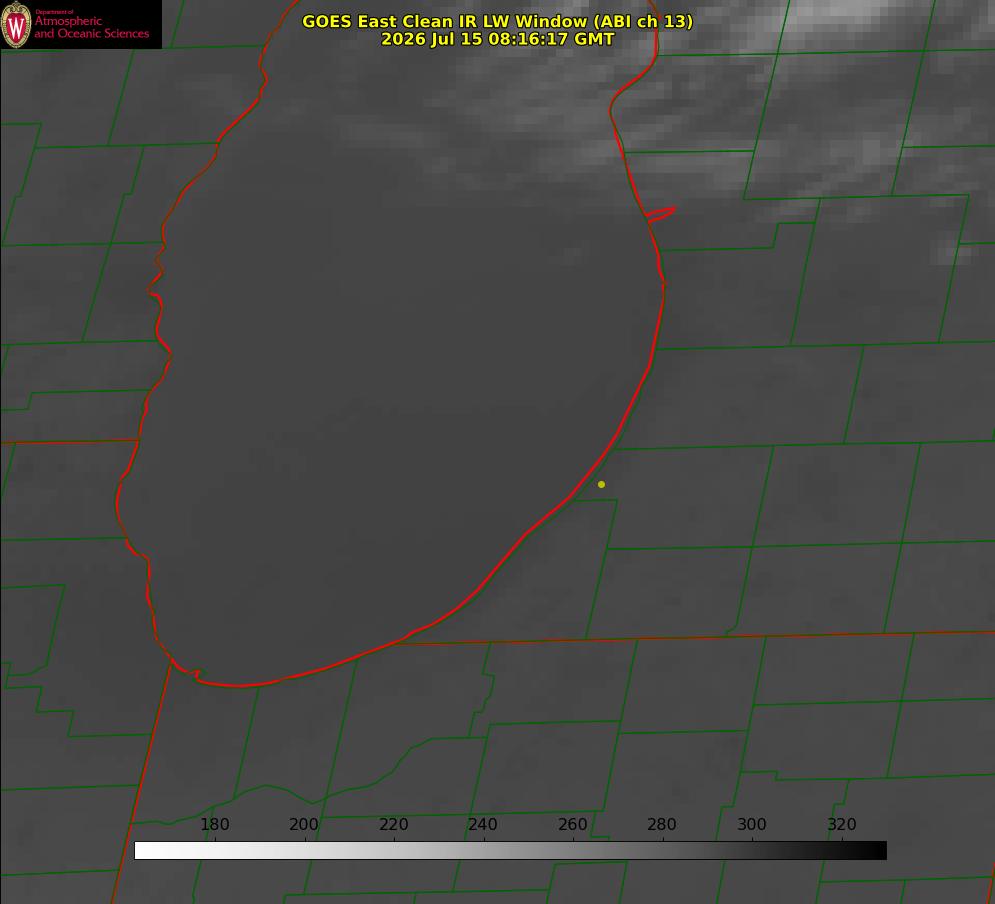
Task: Click the 180 colorbar label
Action: tap(214, 824)
